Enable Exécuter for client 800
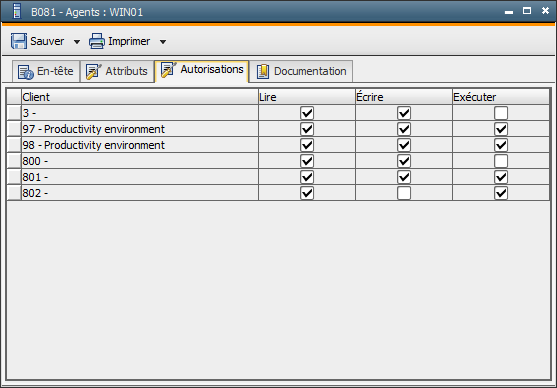 pos(501,161)
